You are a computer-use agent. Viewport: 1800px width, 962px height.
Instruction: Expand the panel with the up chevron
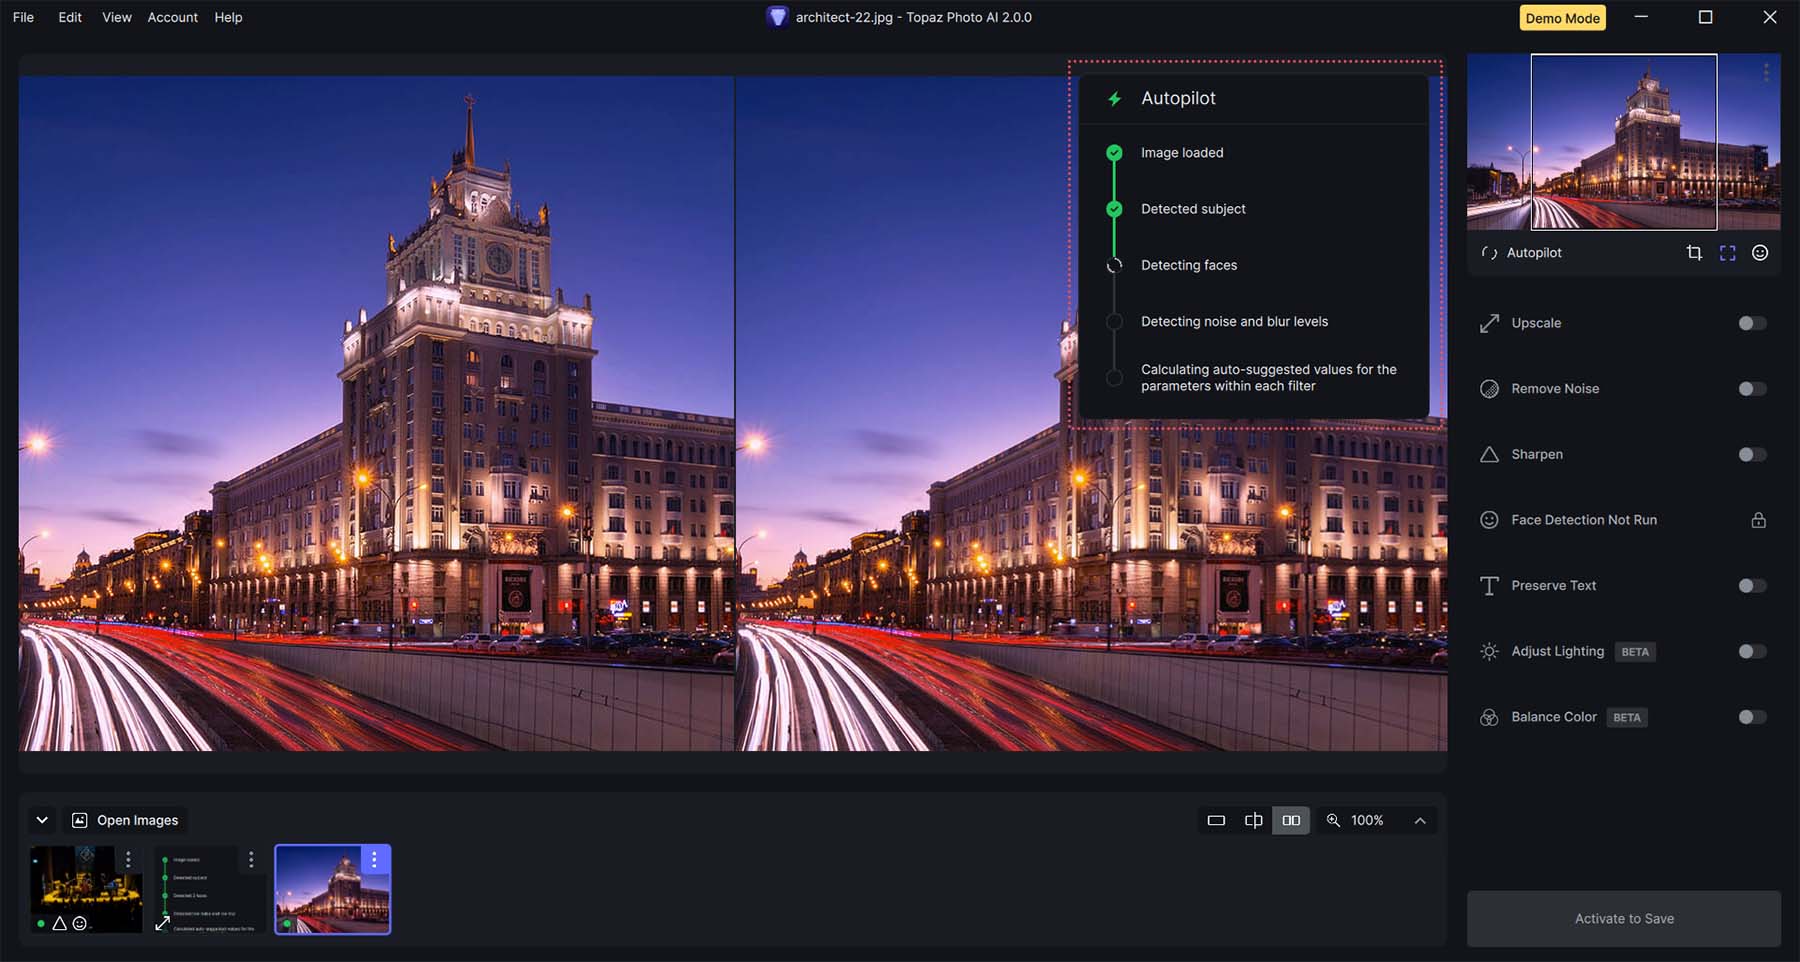point(1420,820)
